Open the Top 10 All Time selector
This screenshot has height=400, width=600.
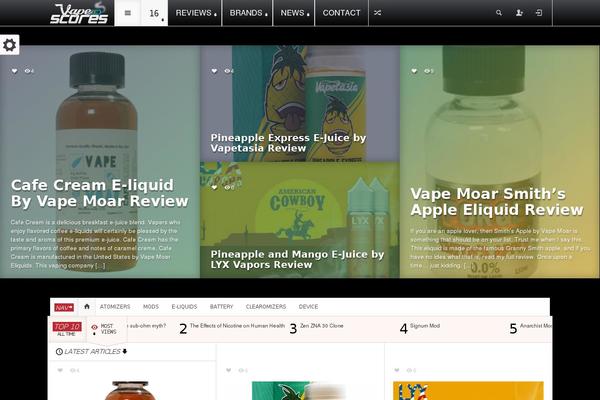tap(67, 329)
